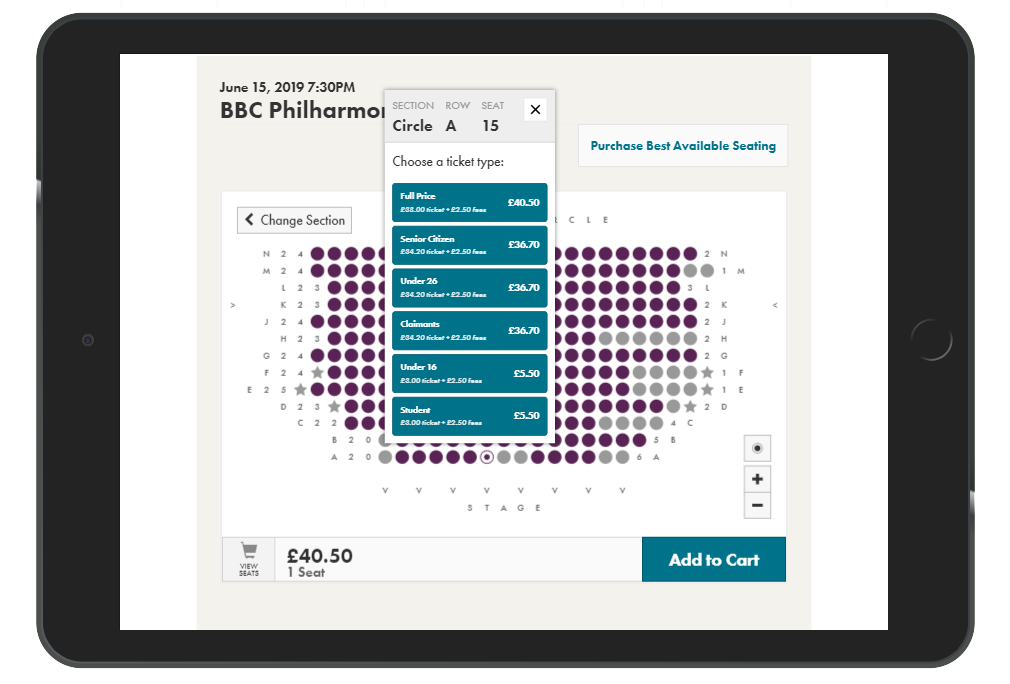Screen dimensions: 1010x684
Task: Select the Senior Citizen ticket type
Action: (469, 245)
